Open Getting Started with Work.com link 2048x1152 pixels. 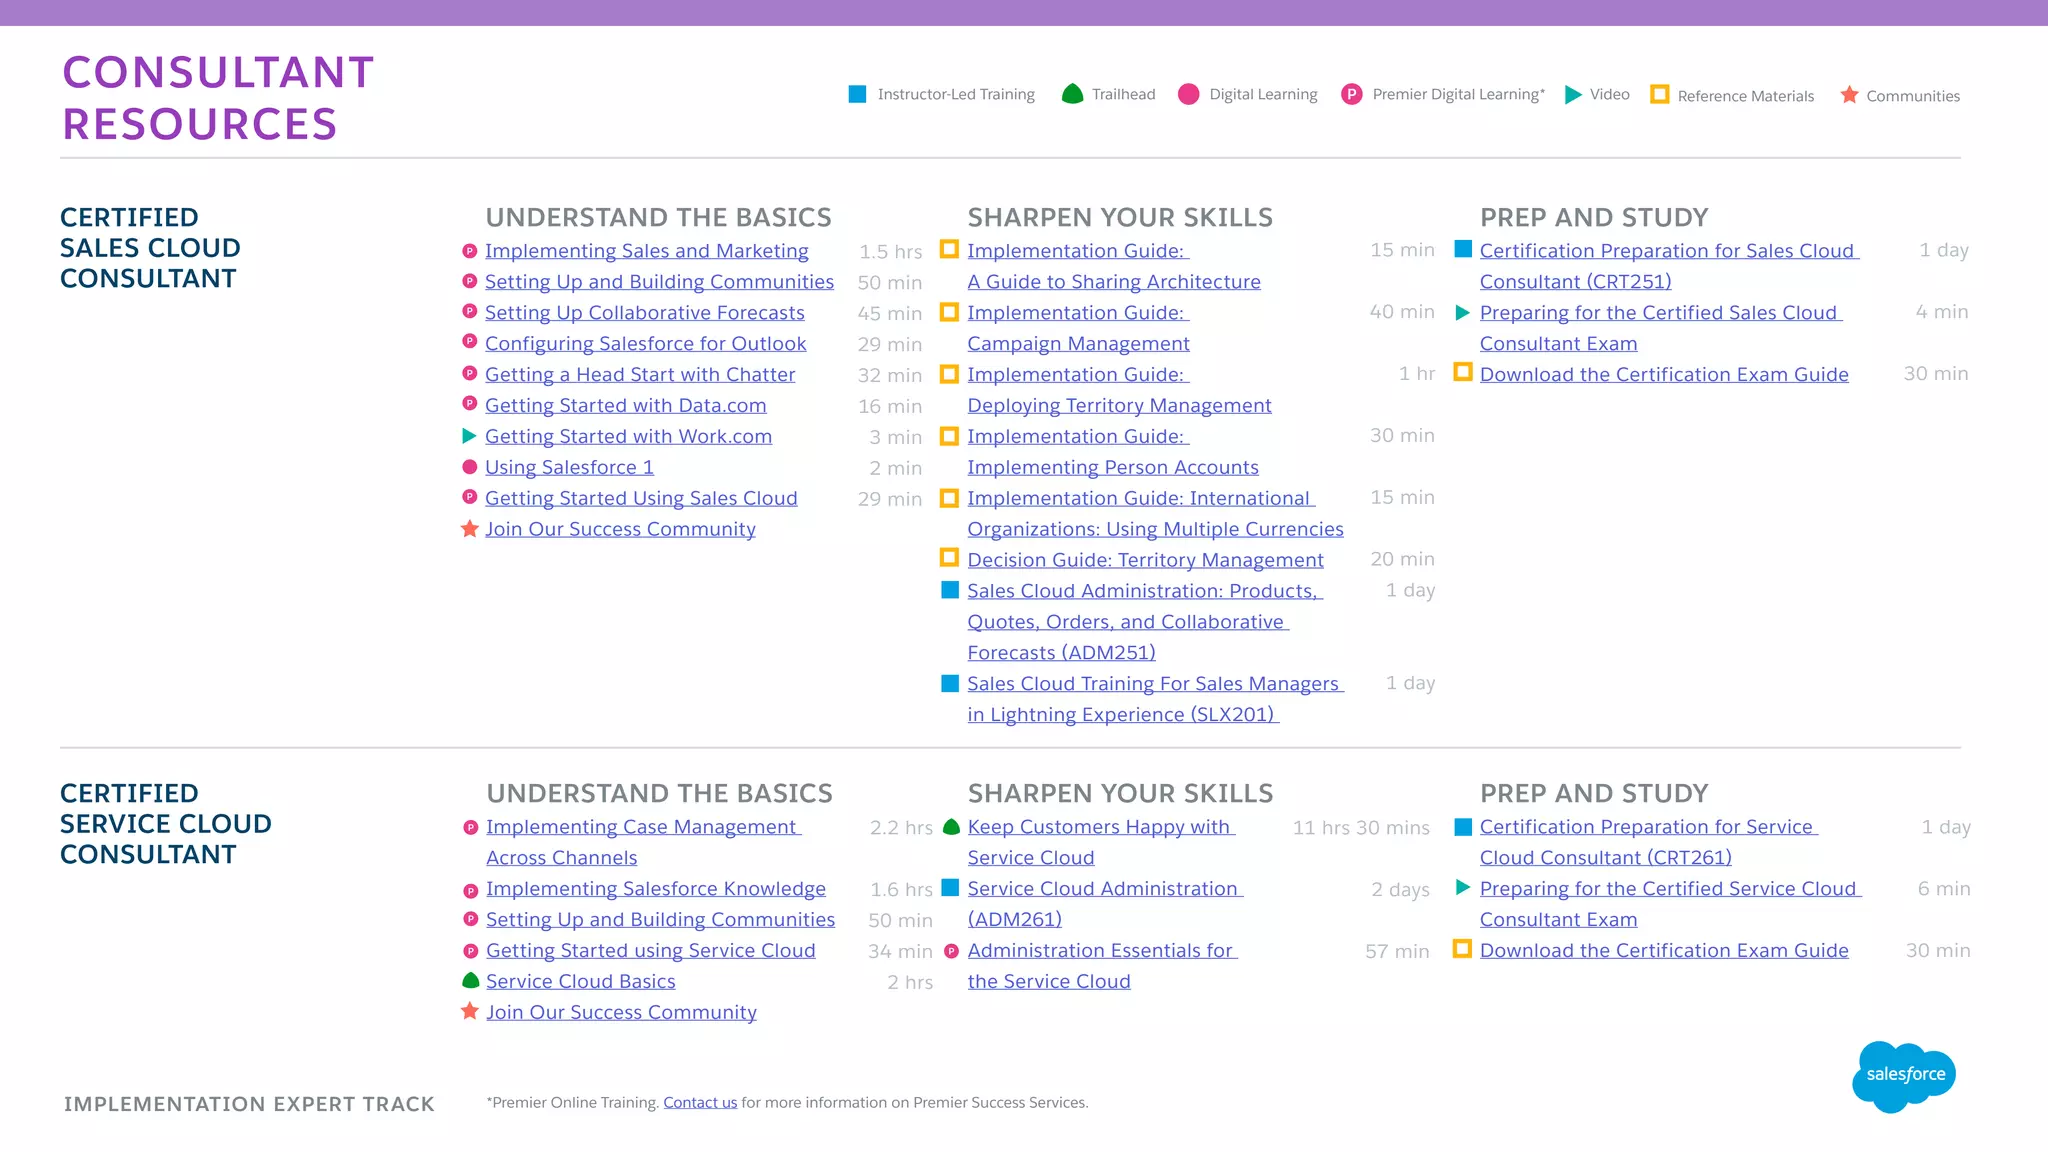(x=628, y=437)
